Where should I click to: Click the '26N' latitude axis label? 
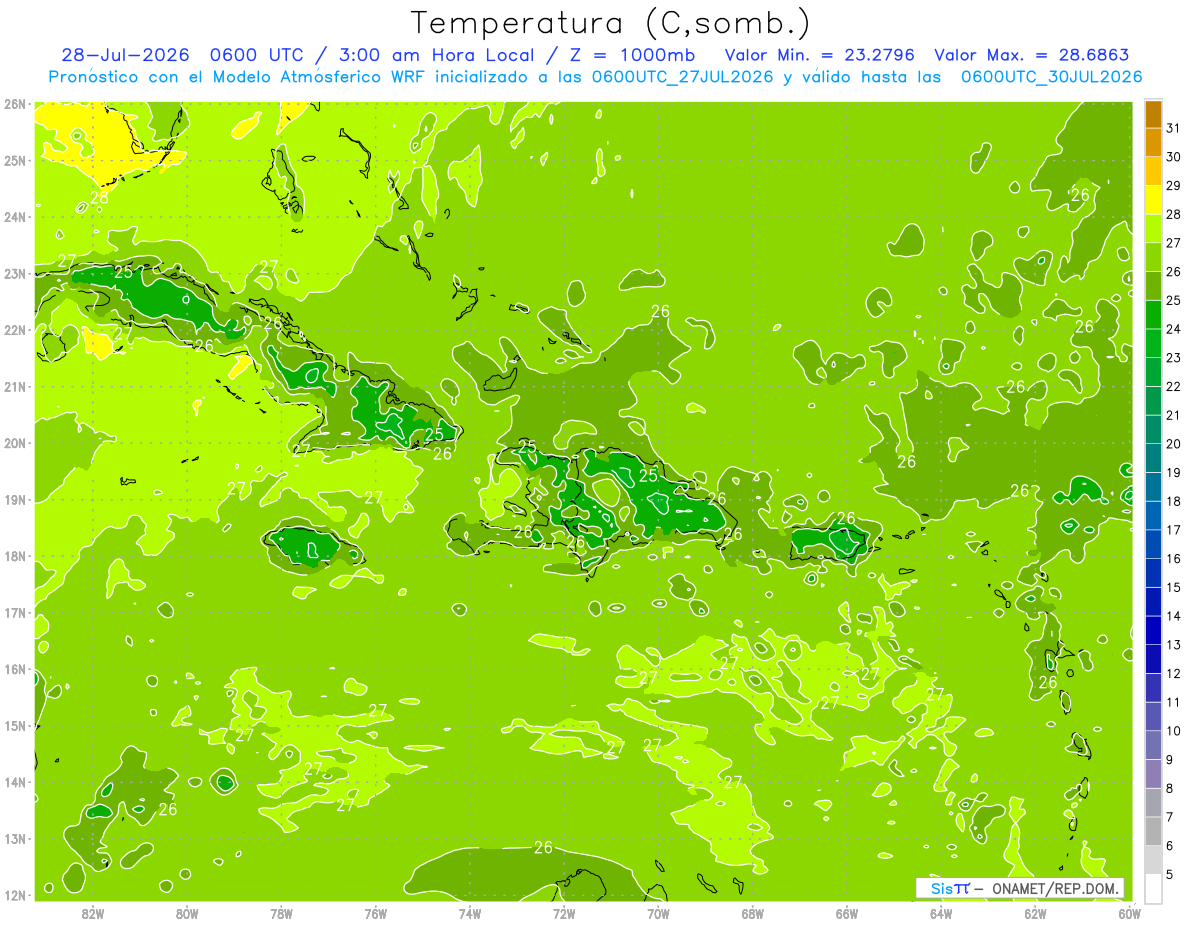15,104
